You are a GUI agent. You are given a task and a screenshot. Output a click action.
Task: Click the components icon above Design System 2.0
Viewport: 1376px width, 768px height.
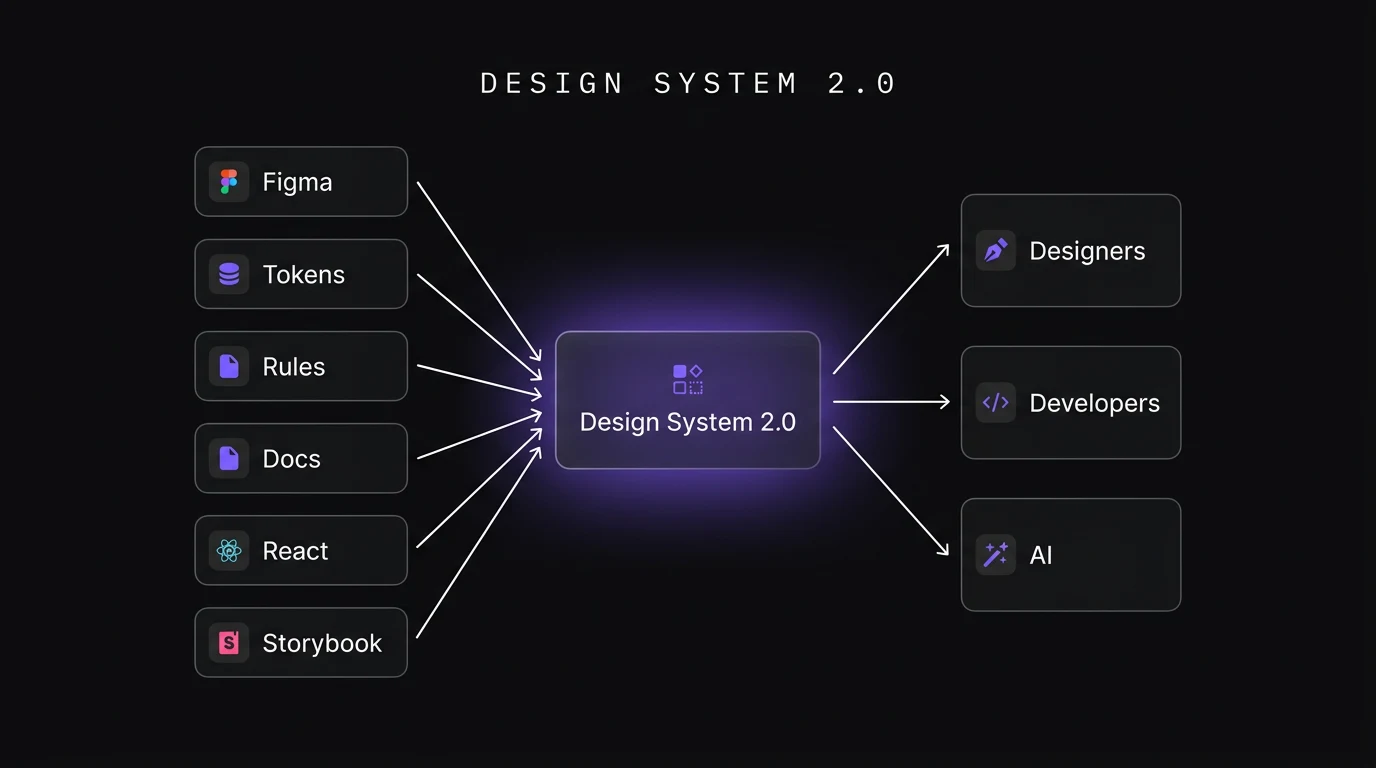click(x=688, y=380)
